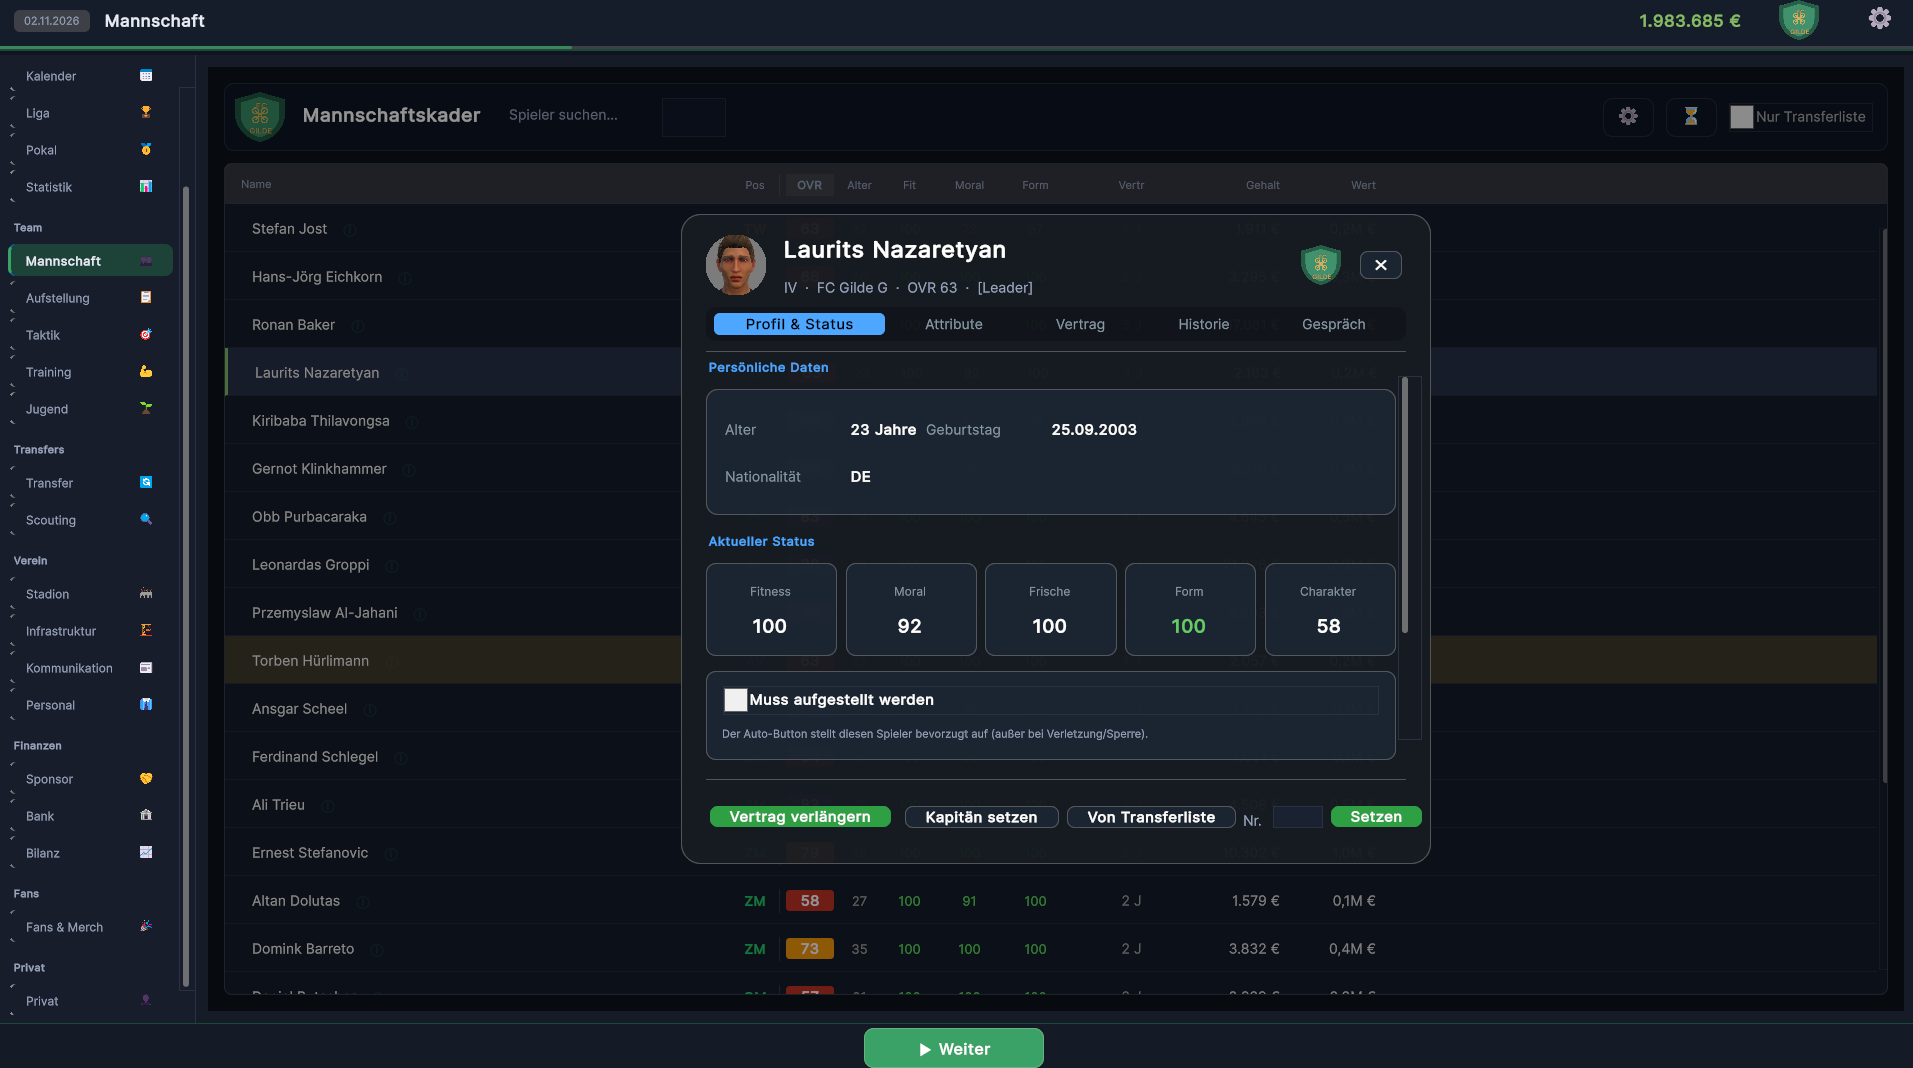The height and width of the screenshot is (1068, 1913).
Task: Open the Vertrag tab
Action: pyautogui.click(x=1080, y=324)
